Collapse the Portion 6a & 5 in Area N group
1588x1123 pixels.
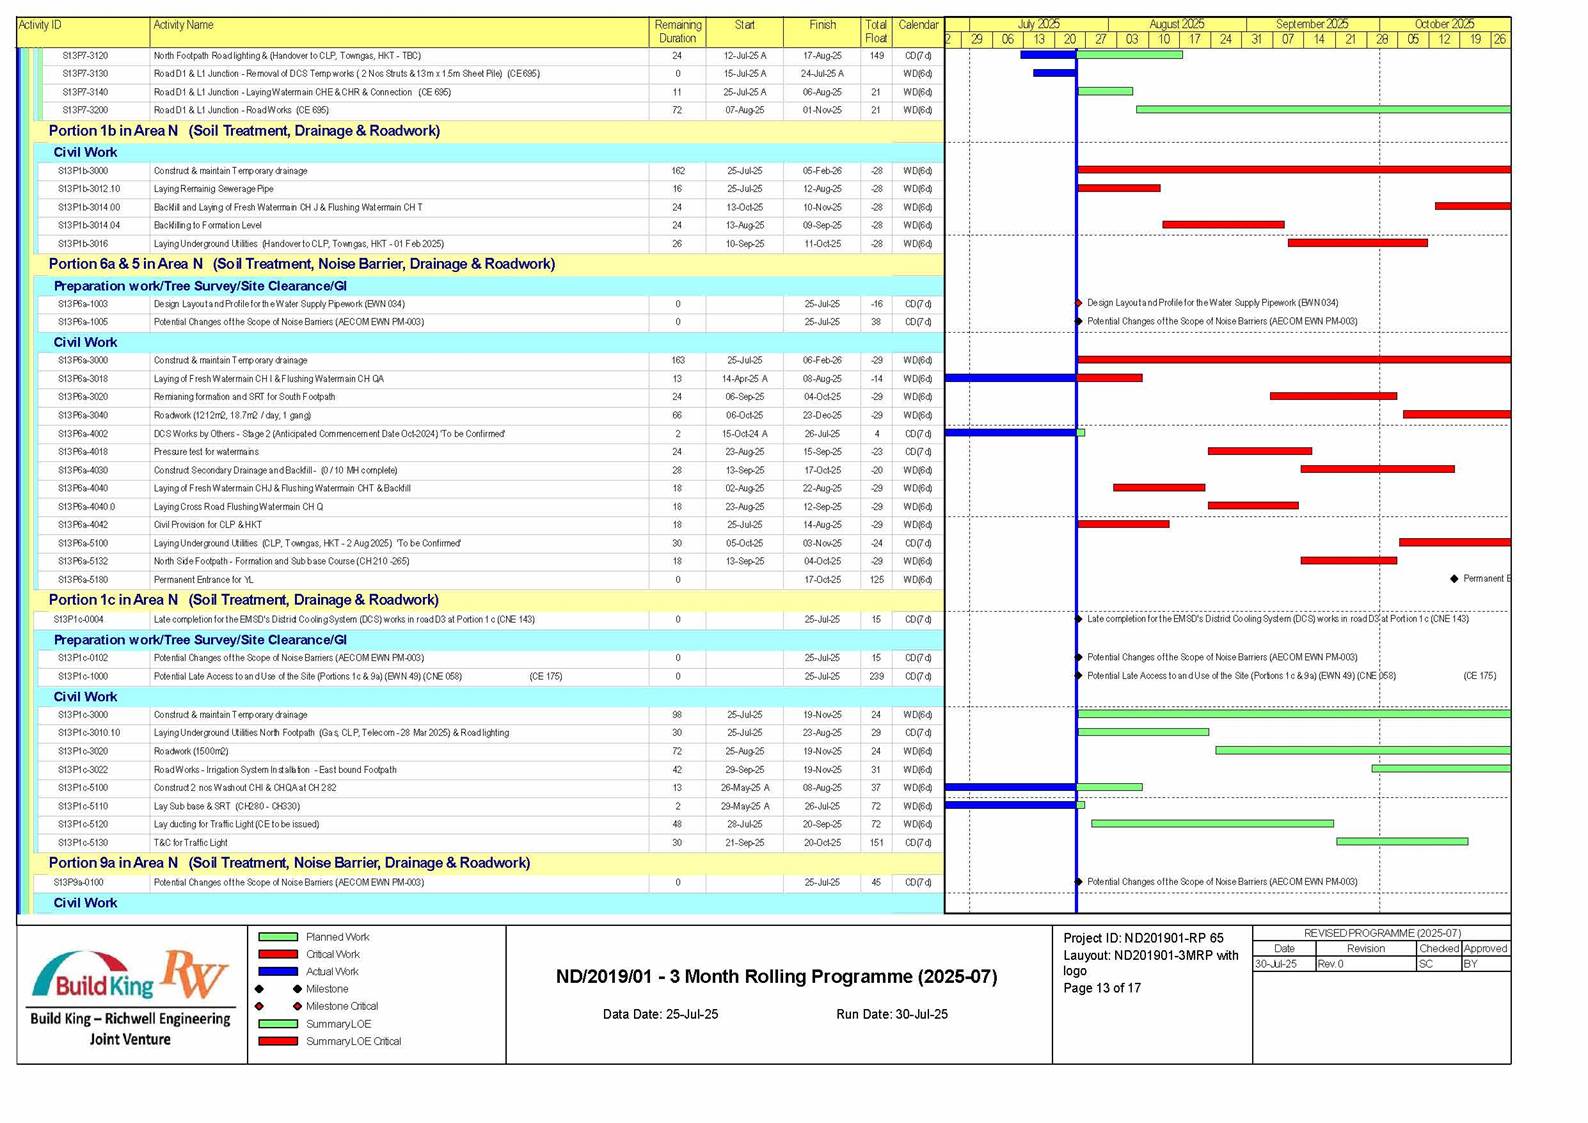(x=302, y=264)
